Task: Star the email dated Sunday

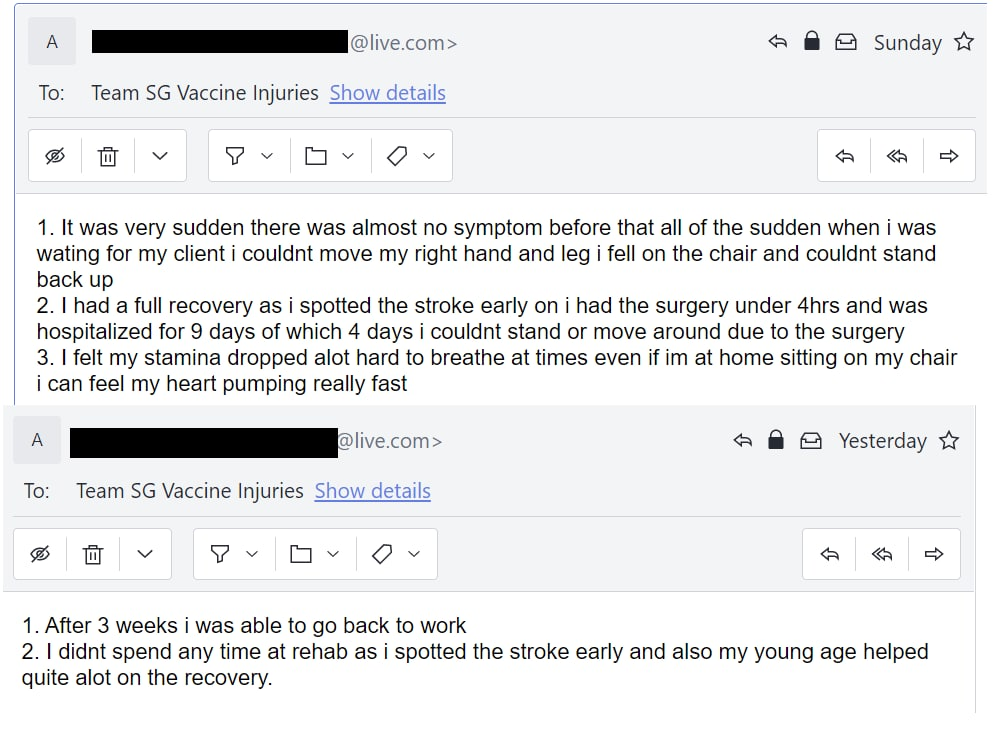Action: point(964,42)
